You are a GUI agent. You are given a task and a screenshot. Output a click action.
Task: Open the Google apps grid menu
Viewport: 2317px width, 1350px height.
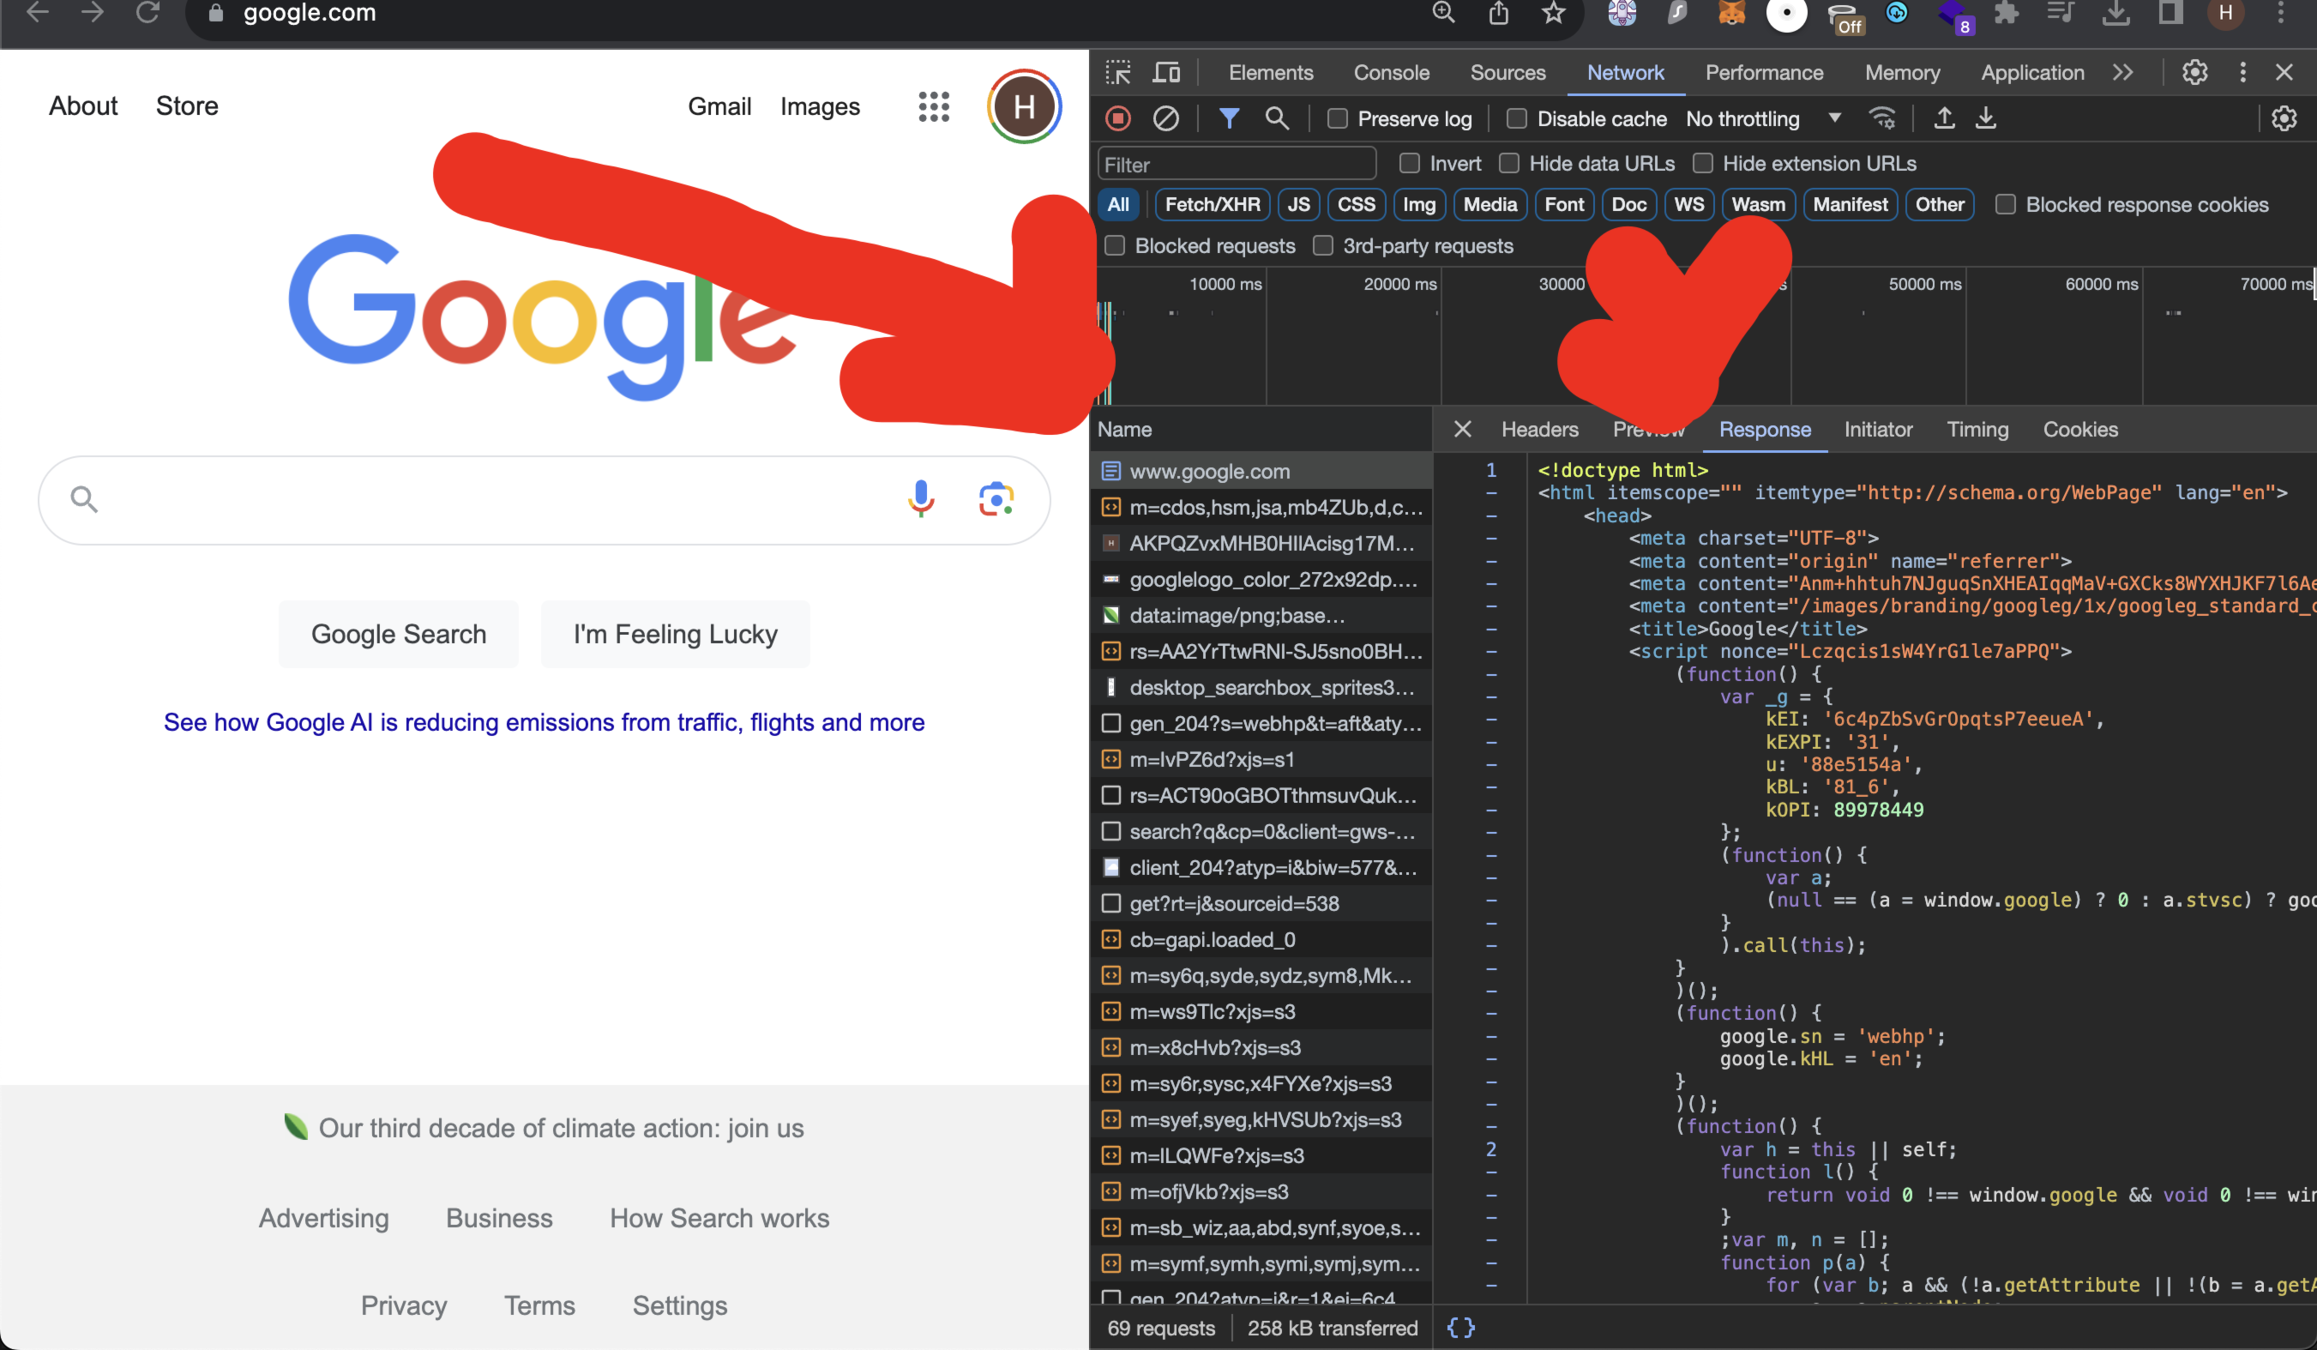click(933, 106)
